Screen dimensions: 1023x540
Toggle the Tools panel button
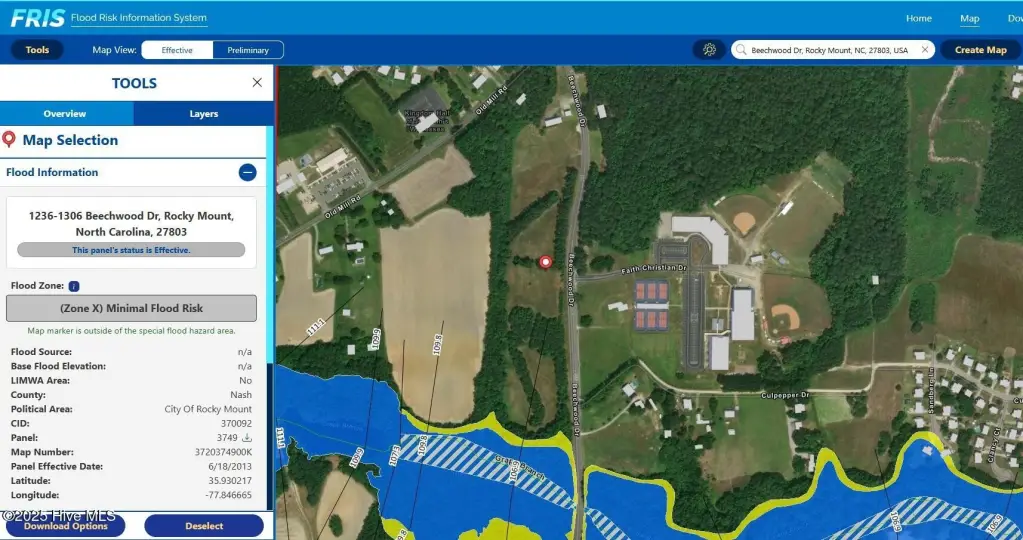tap(37, 50)
